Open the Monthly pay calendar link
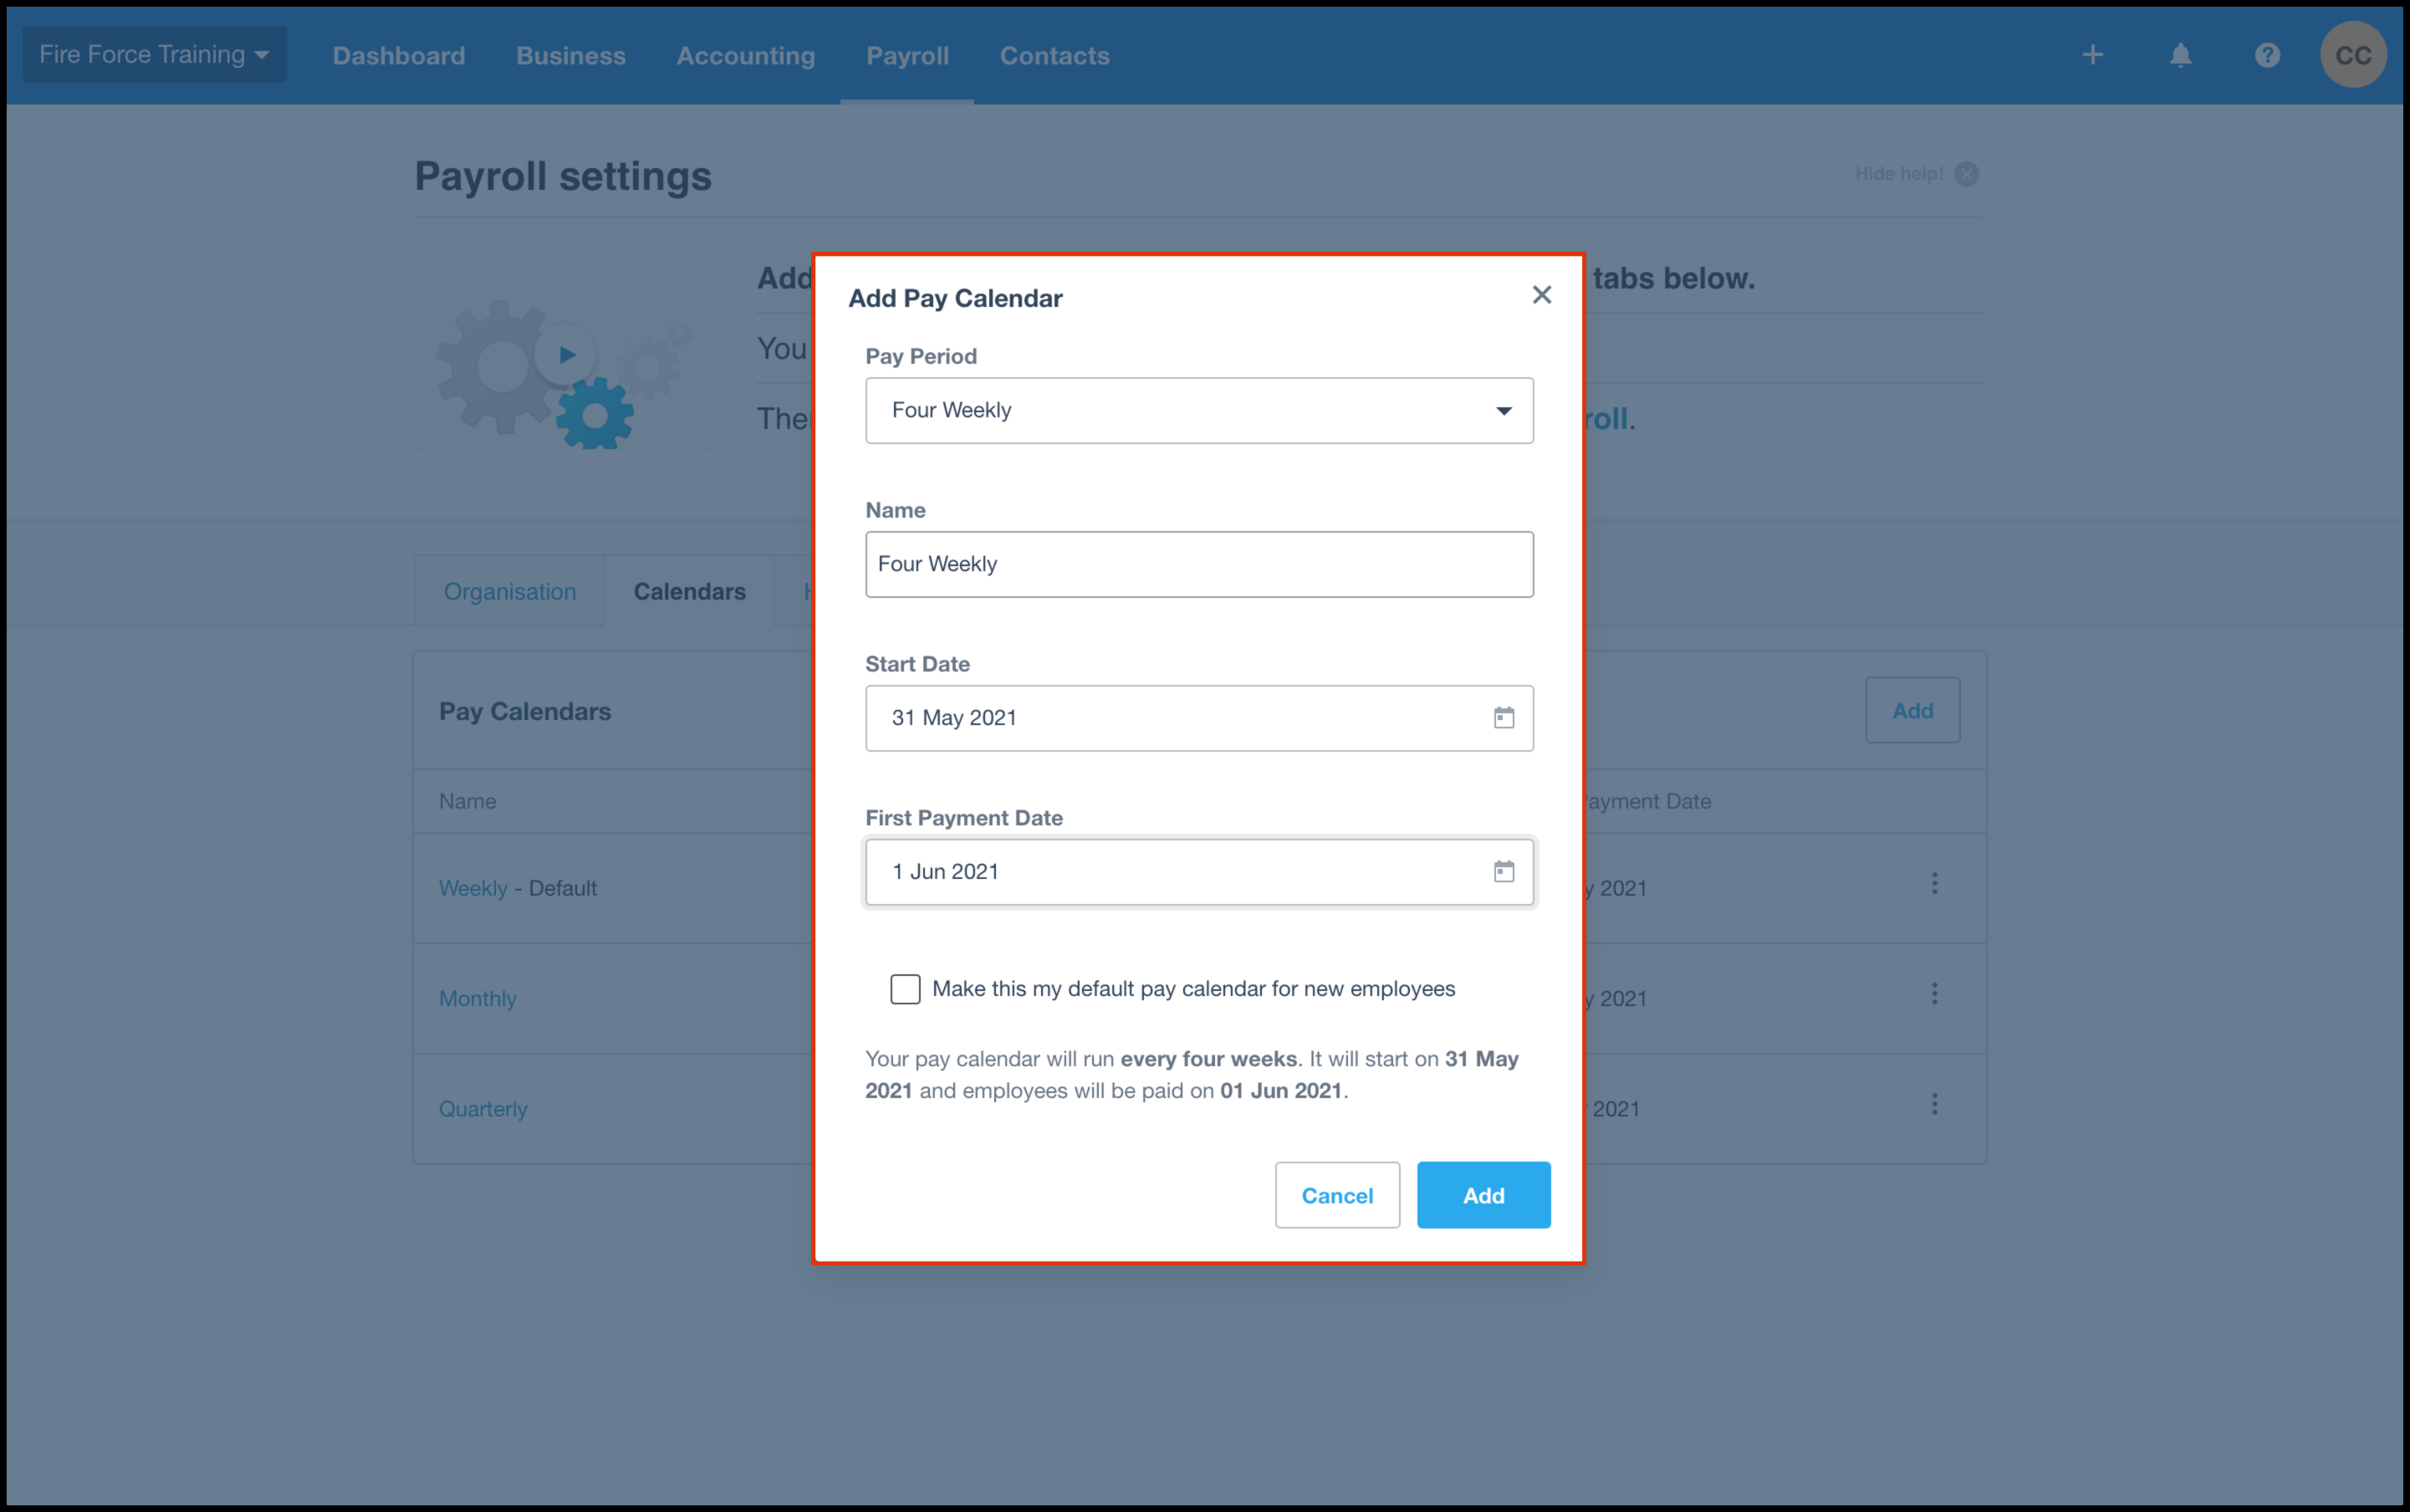 pyautogui.click(x=477, y=999)
